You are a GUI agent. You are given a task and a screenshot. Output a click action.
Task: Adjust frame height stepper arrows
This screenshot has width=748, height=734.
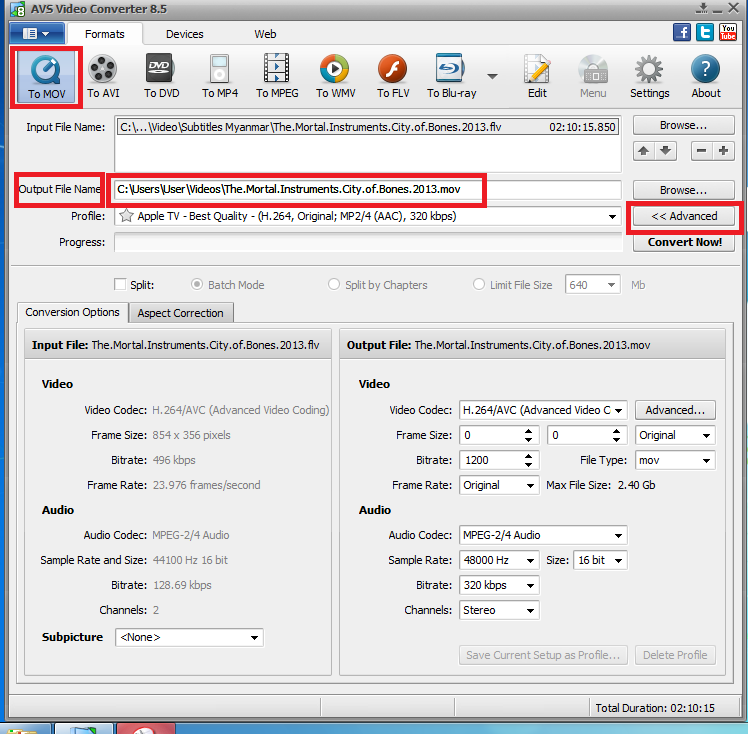[616, 435]
